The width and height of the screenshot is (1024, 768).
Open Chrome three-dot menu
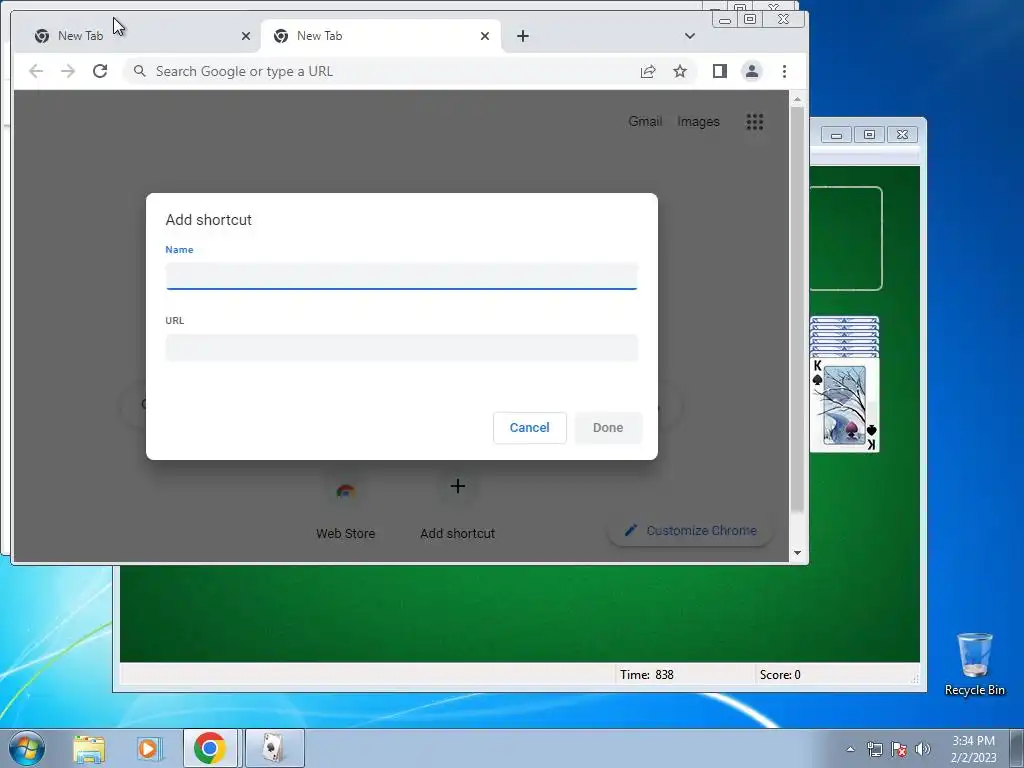click(x=784, y=71)
